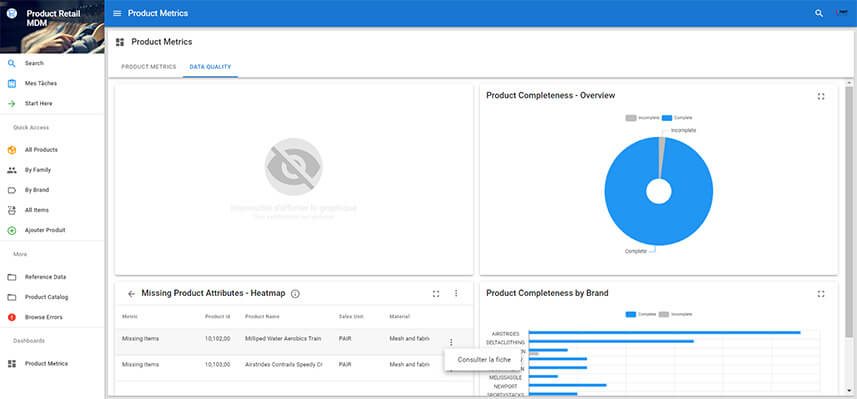Open Search in the sidebar
This screenshot has height=399, width=857.
point(34,63)
